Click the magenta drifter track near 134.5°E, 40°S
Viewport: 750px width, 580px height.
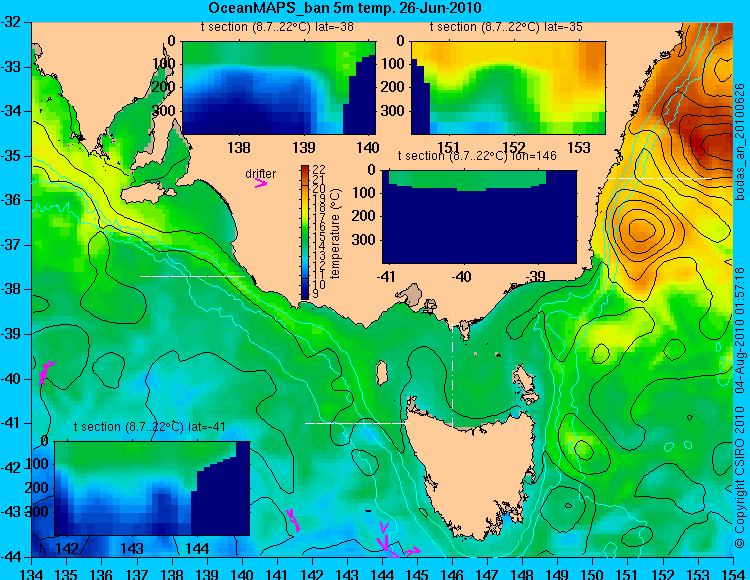46,372
